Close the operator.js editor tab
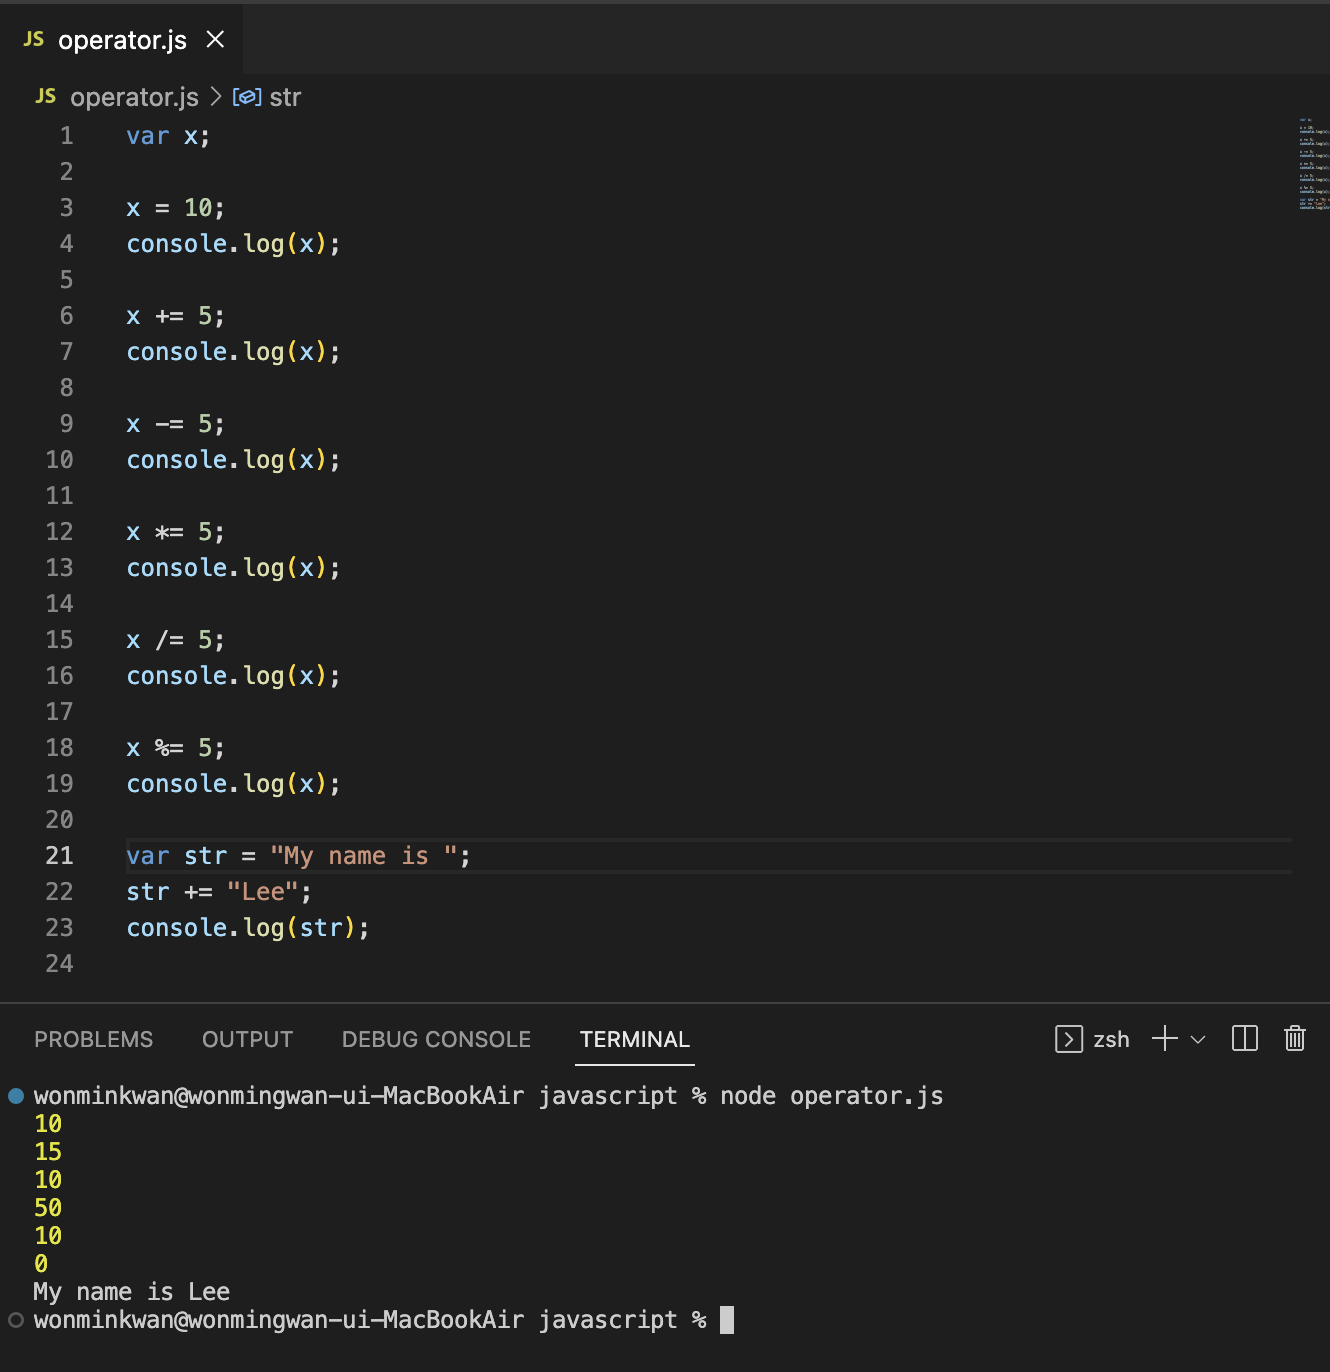This screenshot has height=1372, width=1330. click(215, 39)
